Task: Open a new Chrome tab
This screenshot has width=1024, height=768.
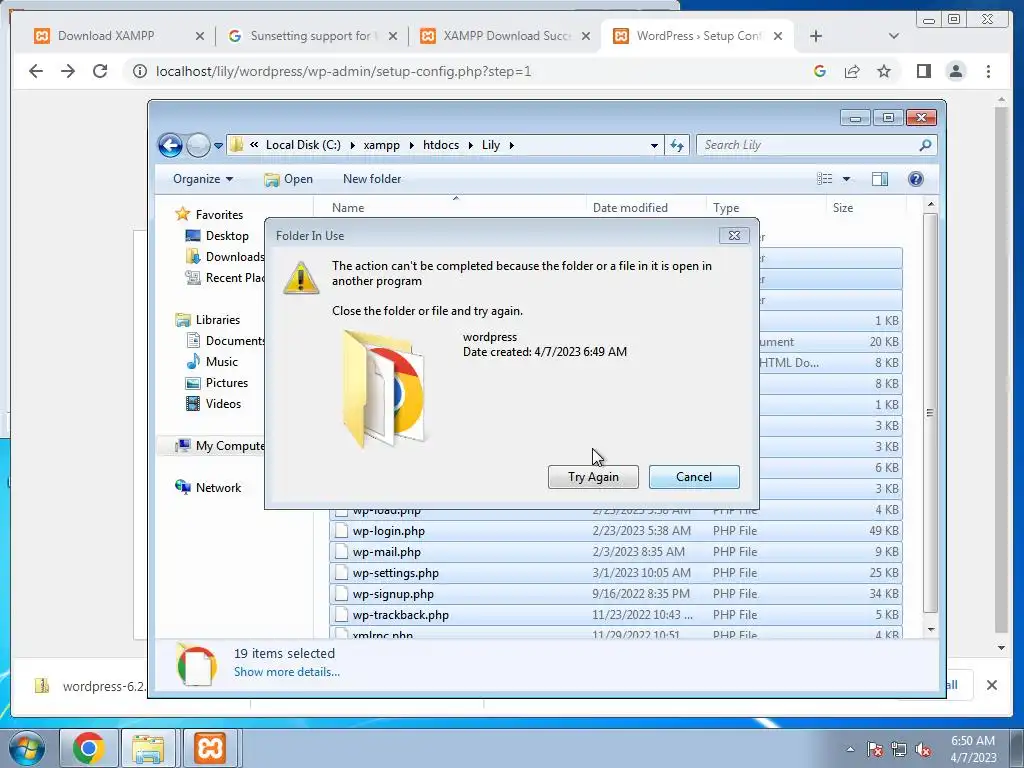Action: 816,36
